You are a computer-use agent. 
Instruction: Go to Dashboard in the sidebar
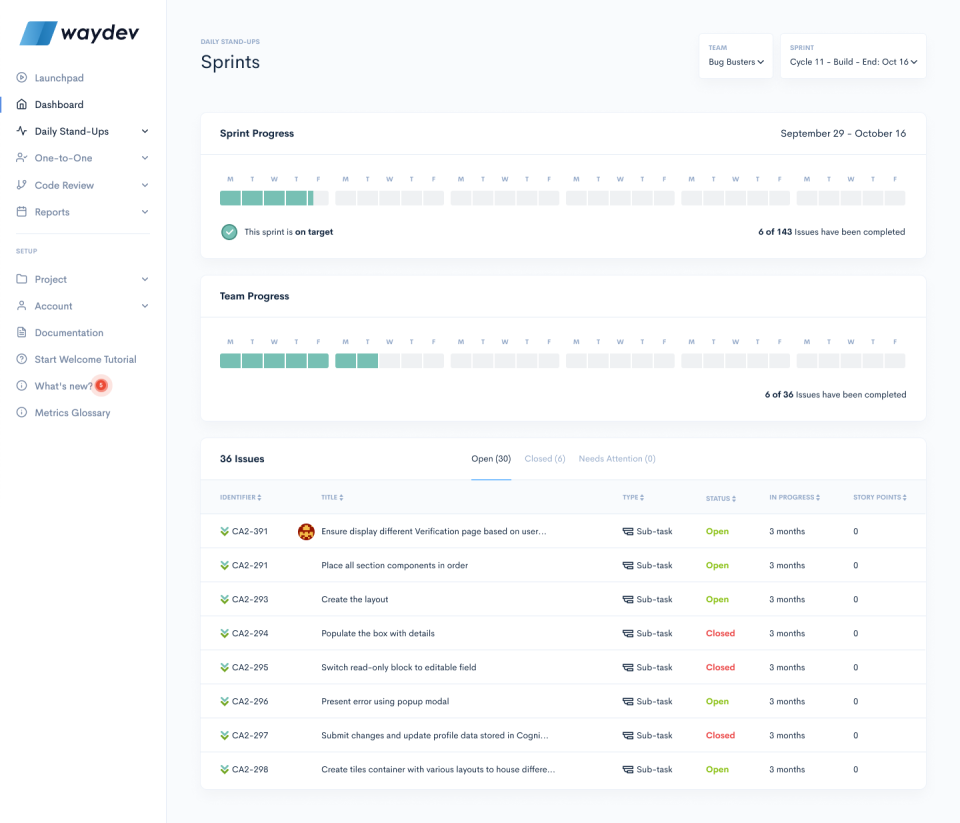tap(59, 105)
